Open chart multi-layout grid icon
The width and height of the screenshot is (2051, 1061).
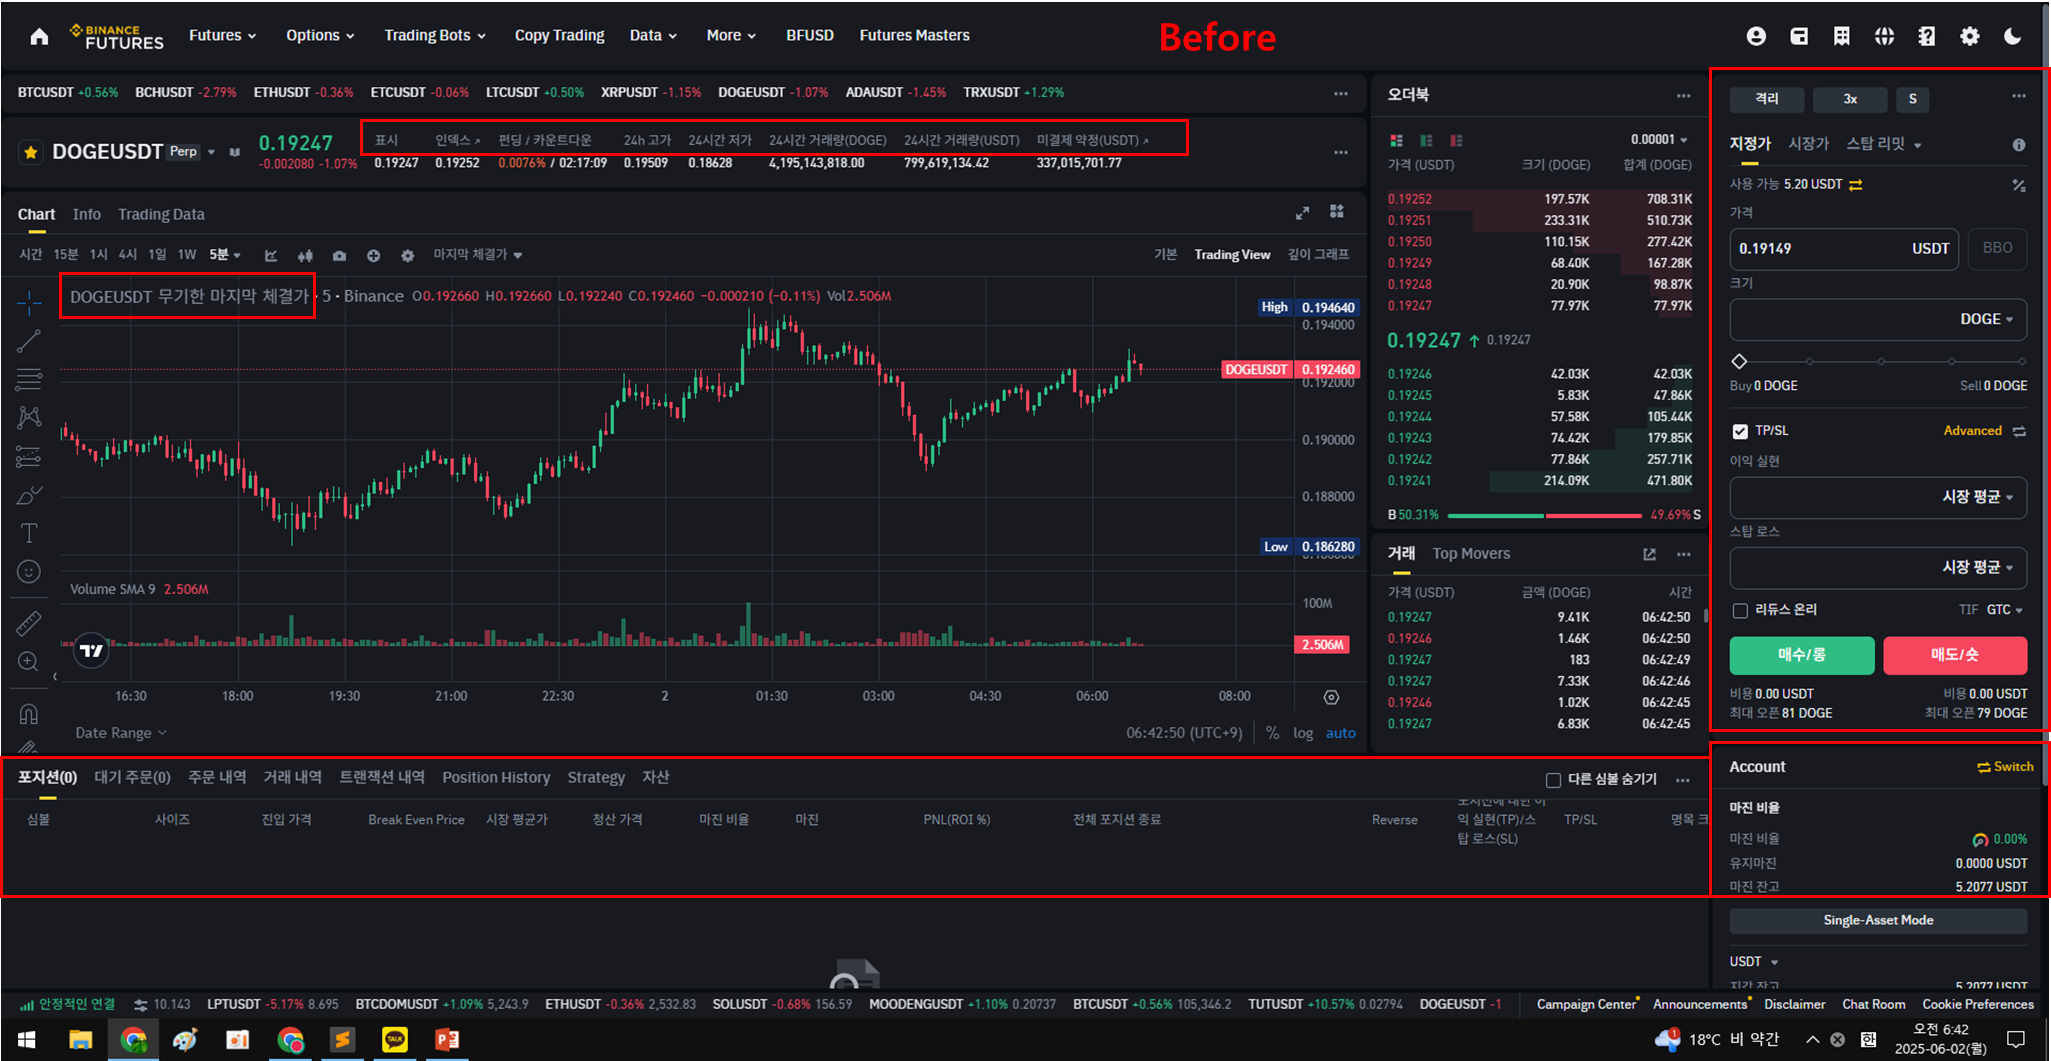(x=1337, y=212)
